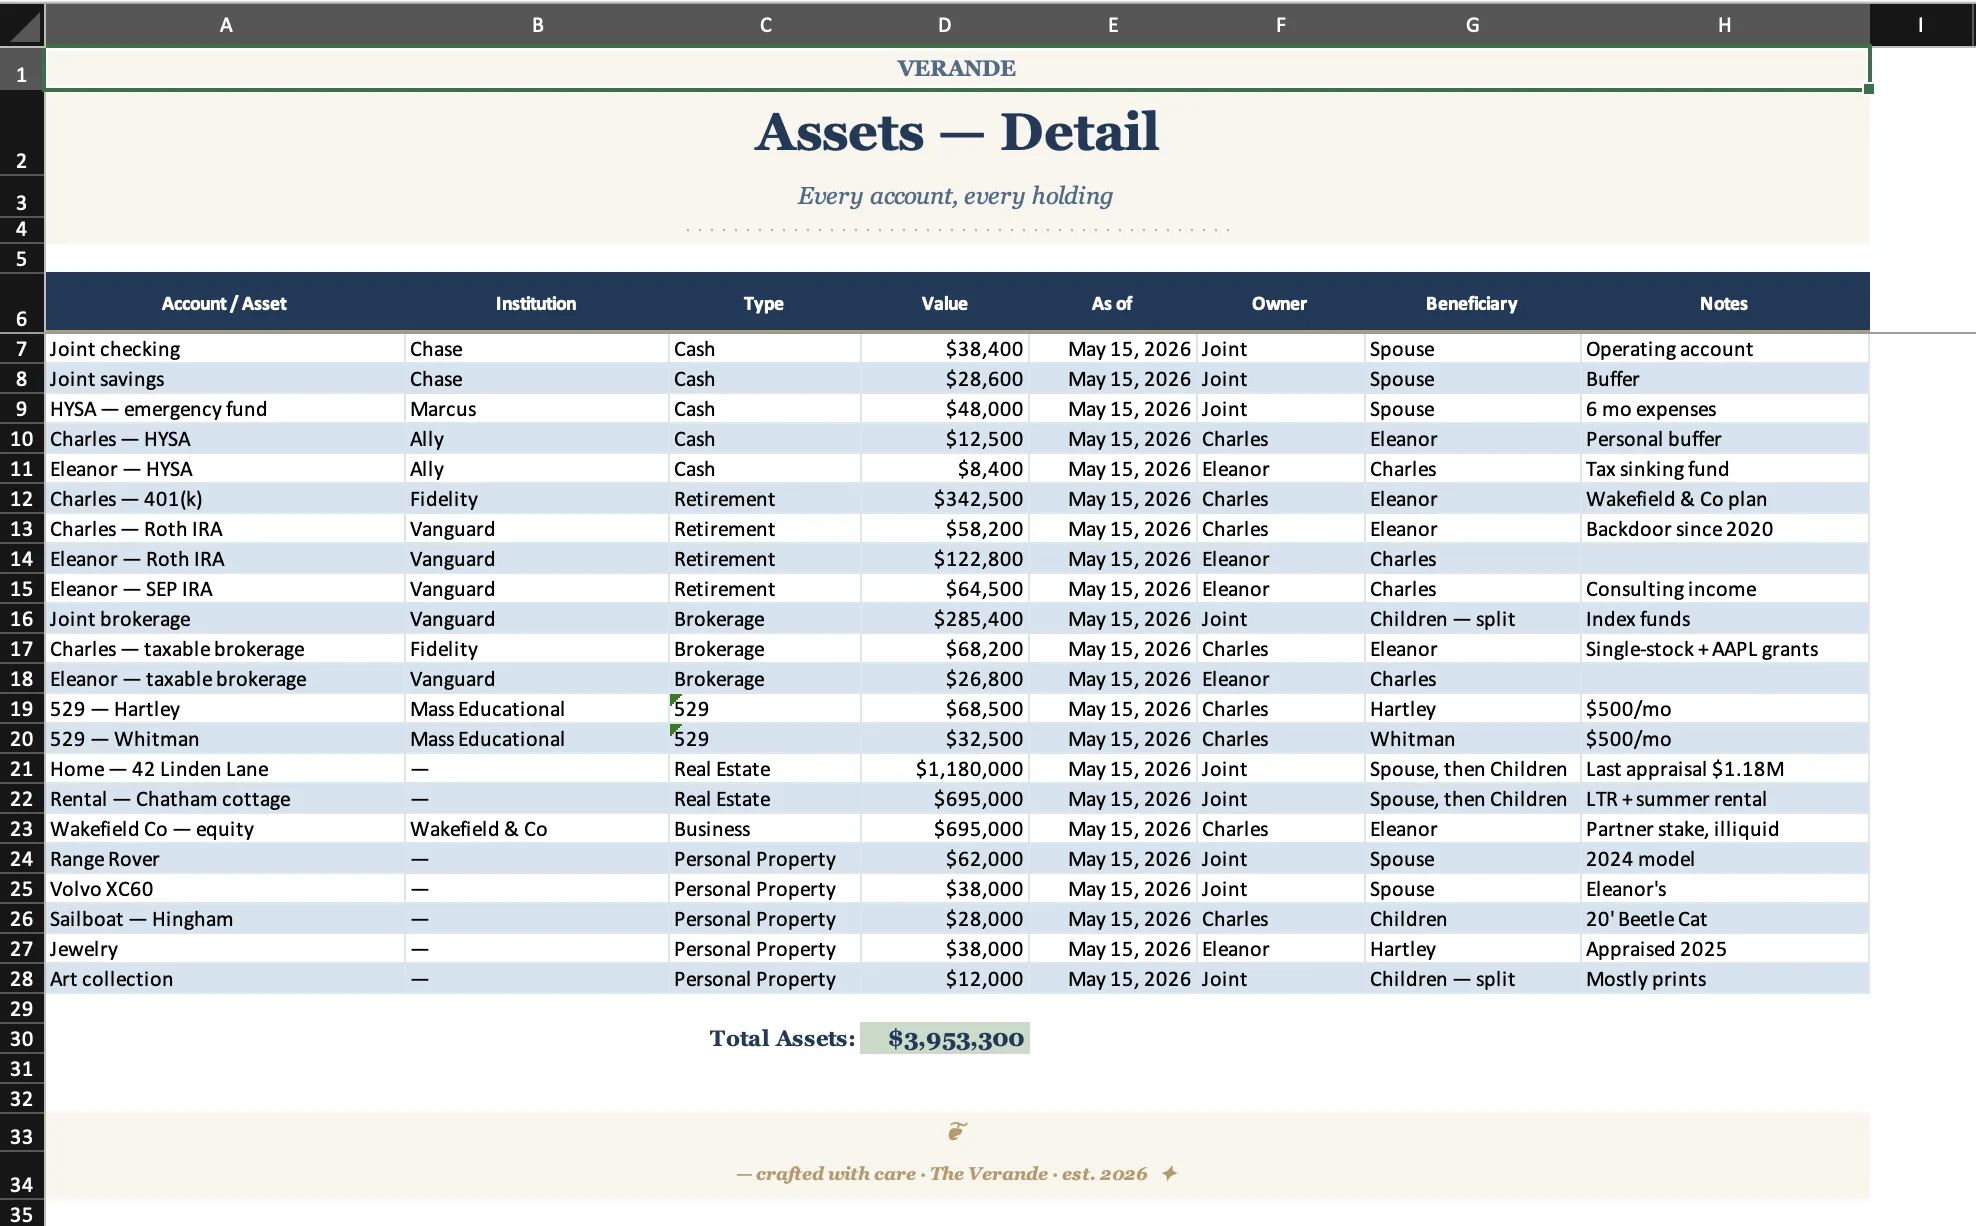Image resolution: width=1976 pixels, height=1226 pixels.
Task: Select 'Charles — Roth IRA' cell
Action: click(x=225, y=529)
